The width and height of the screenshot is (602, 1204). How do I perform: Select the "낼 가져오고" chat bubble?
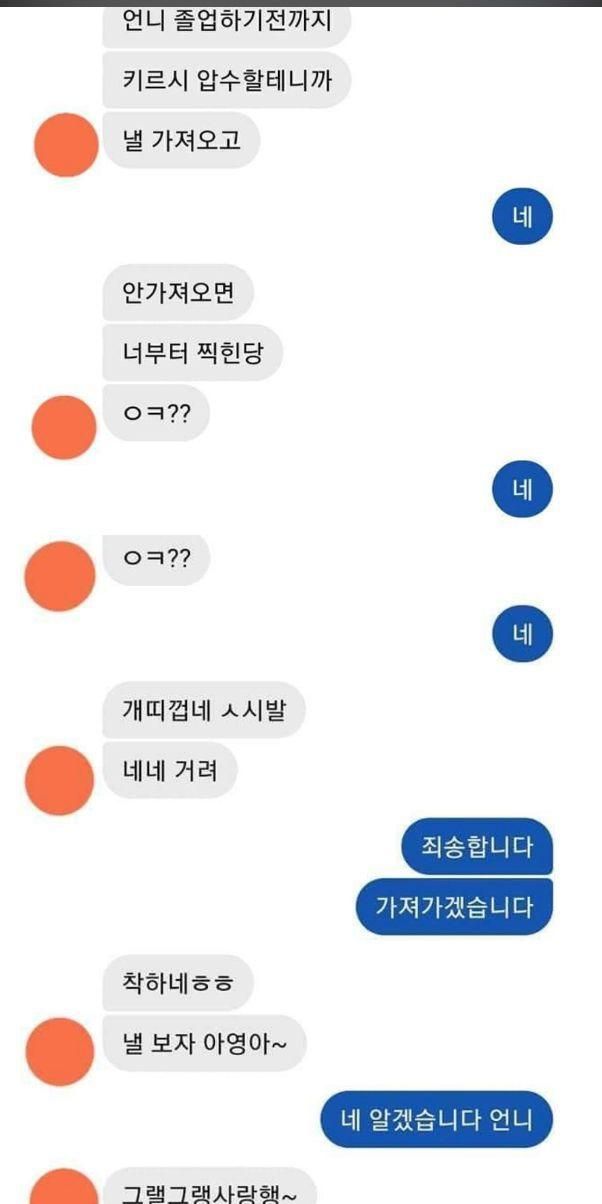[x=181, y=141]
